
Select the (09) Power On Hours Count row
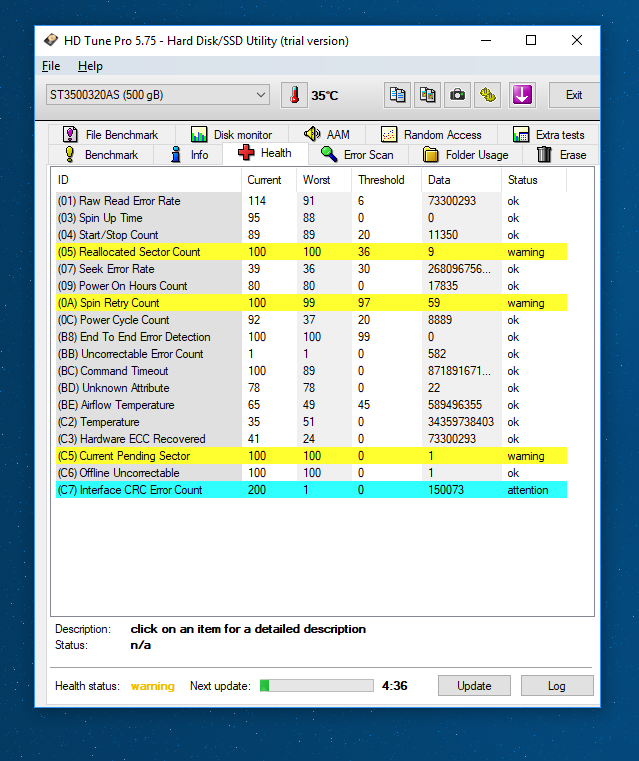coord(311,286)
